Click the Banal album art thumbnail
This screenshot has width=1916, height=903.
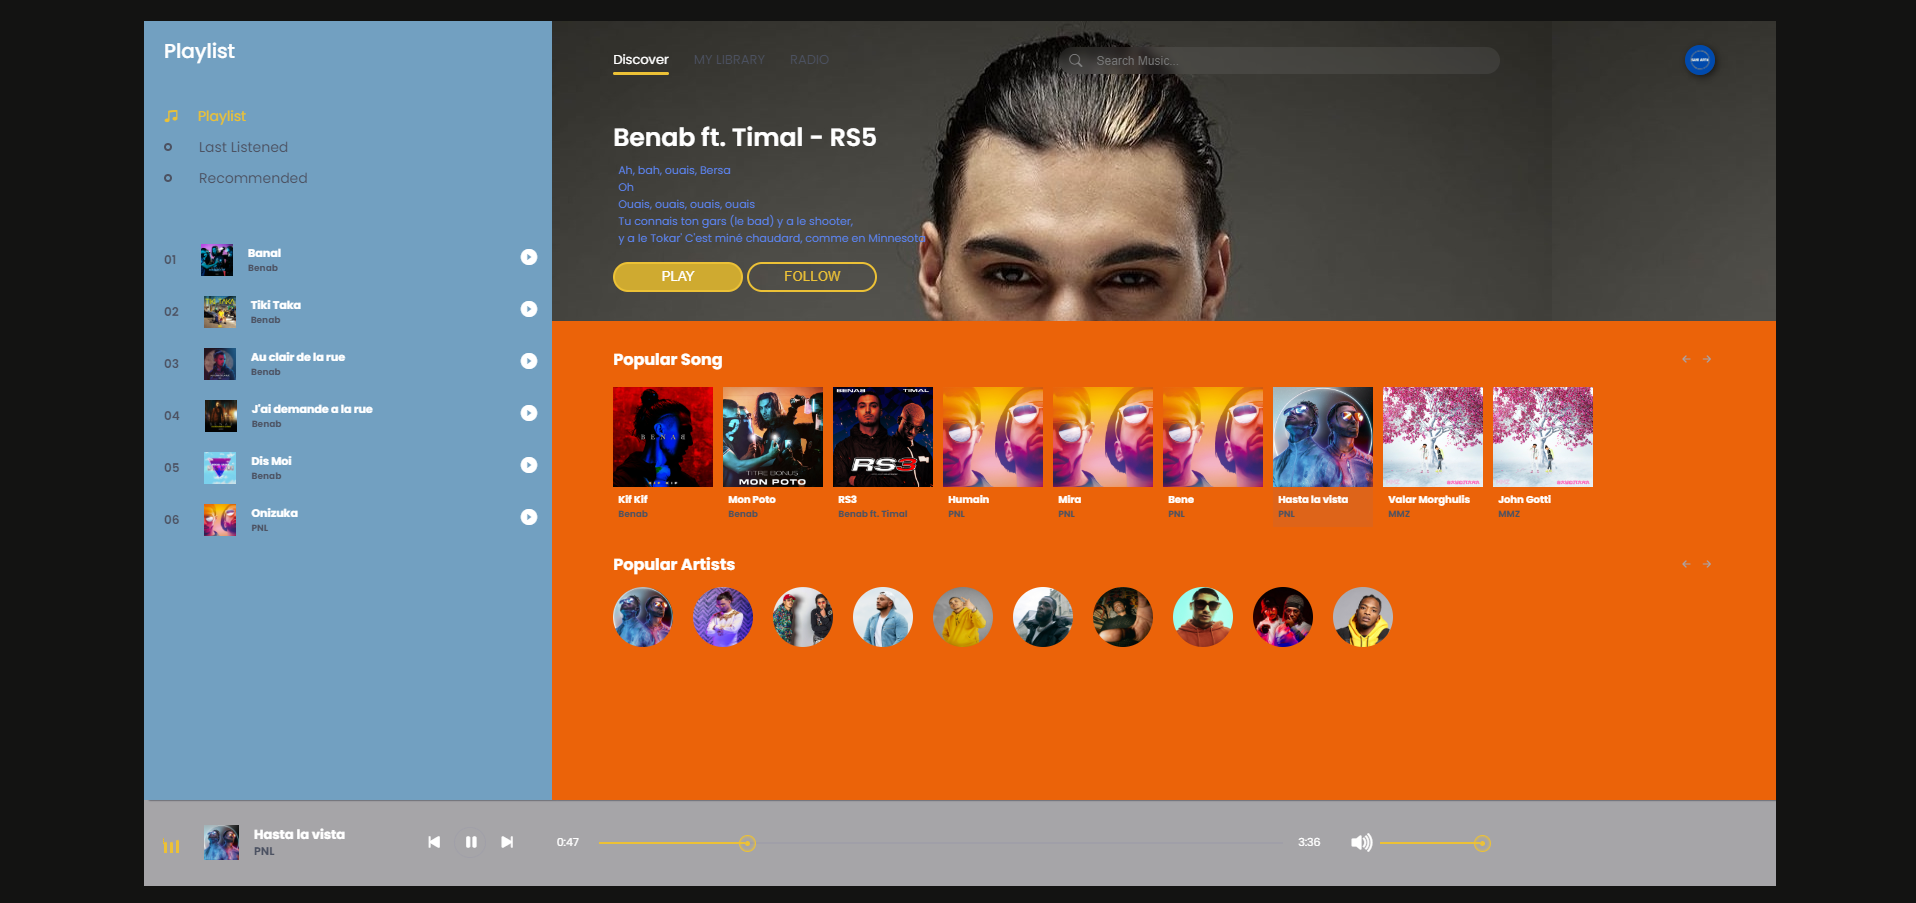click(217, 260)
